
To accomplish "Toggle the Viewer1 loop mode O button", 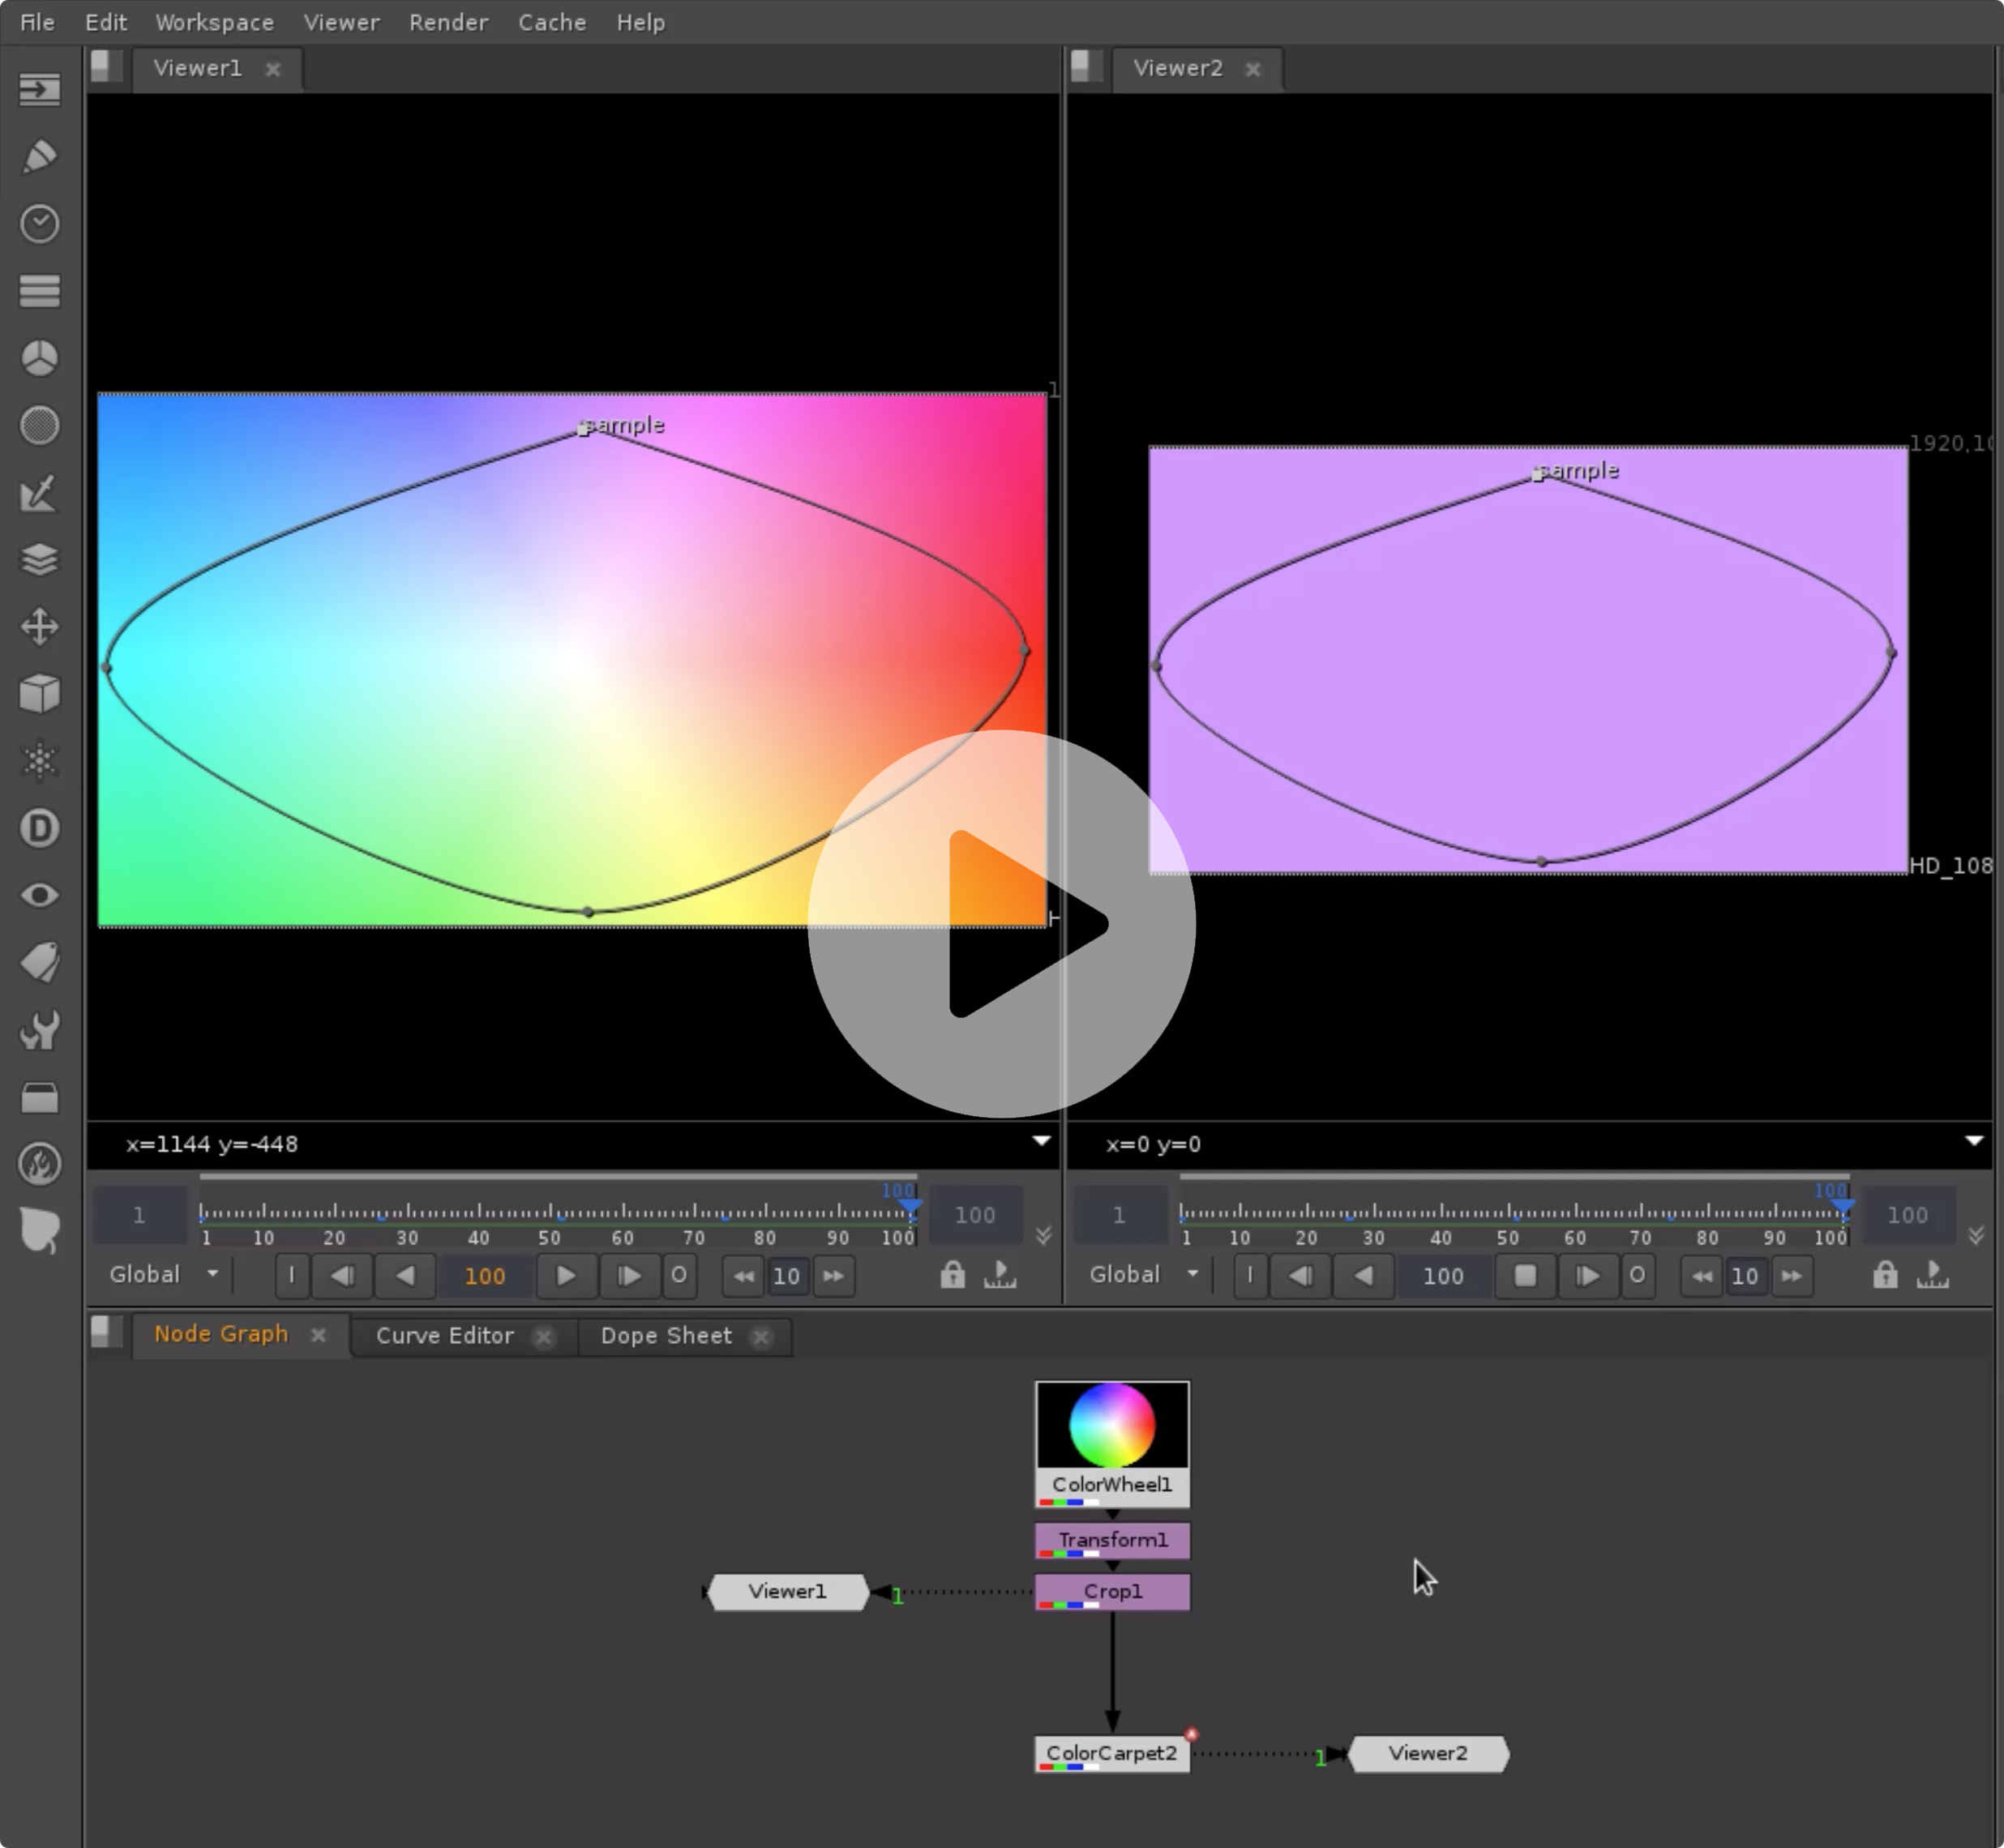I will (x=679, y=1275).
